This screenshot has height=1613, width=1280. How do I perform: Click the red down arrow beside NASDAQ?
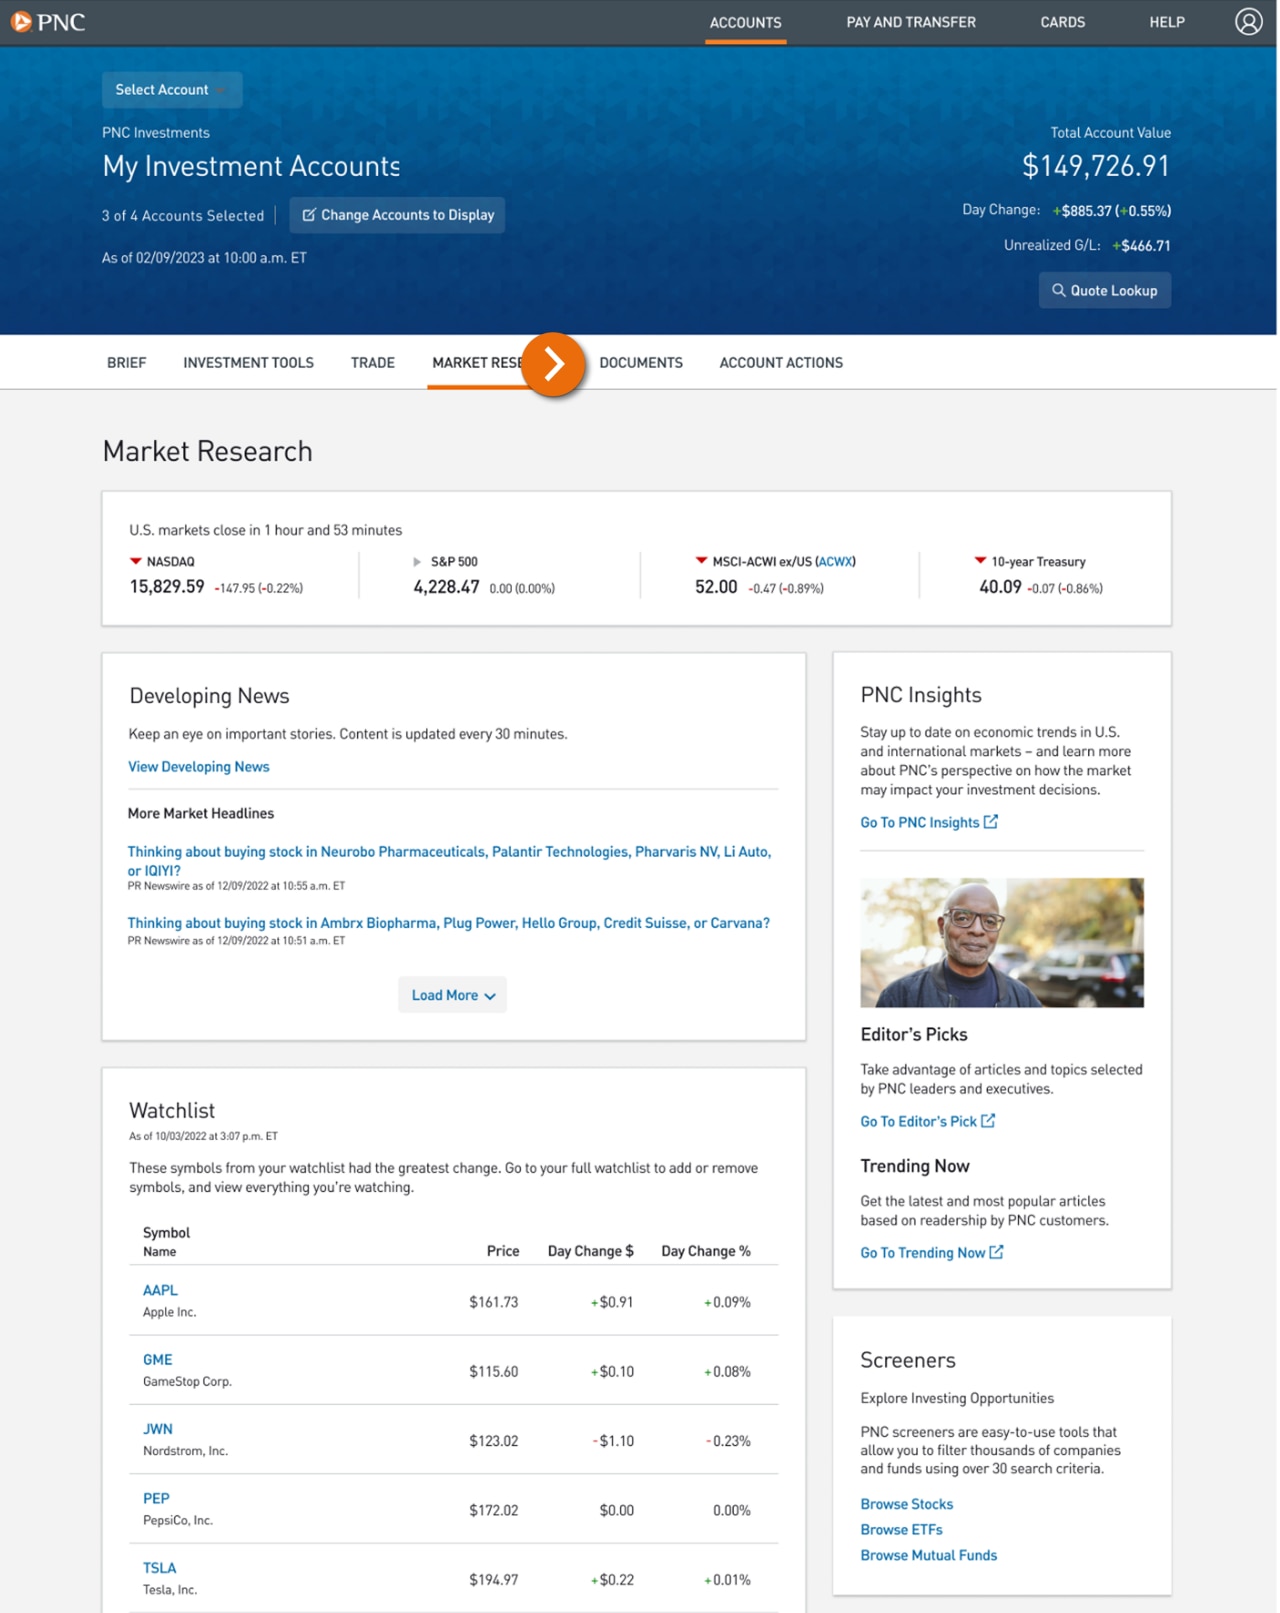136,561
